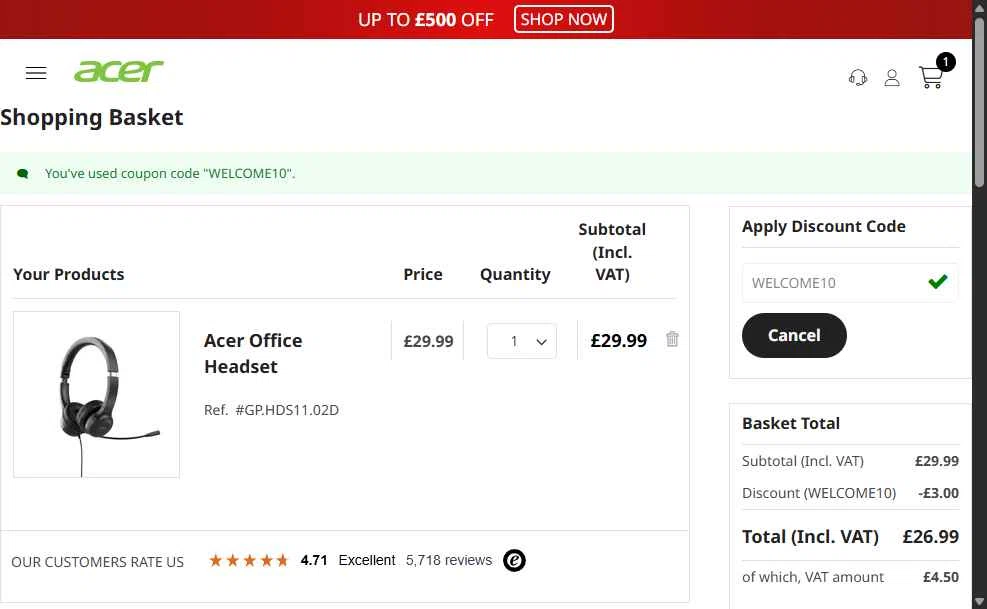Click the Basket Total subtotal £29.99 value
987x609 pixels.
(937, 461)
